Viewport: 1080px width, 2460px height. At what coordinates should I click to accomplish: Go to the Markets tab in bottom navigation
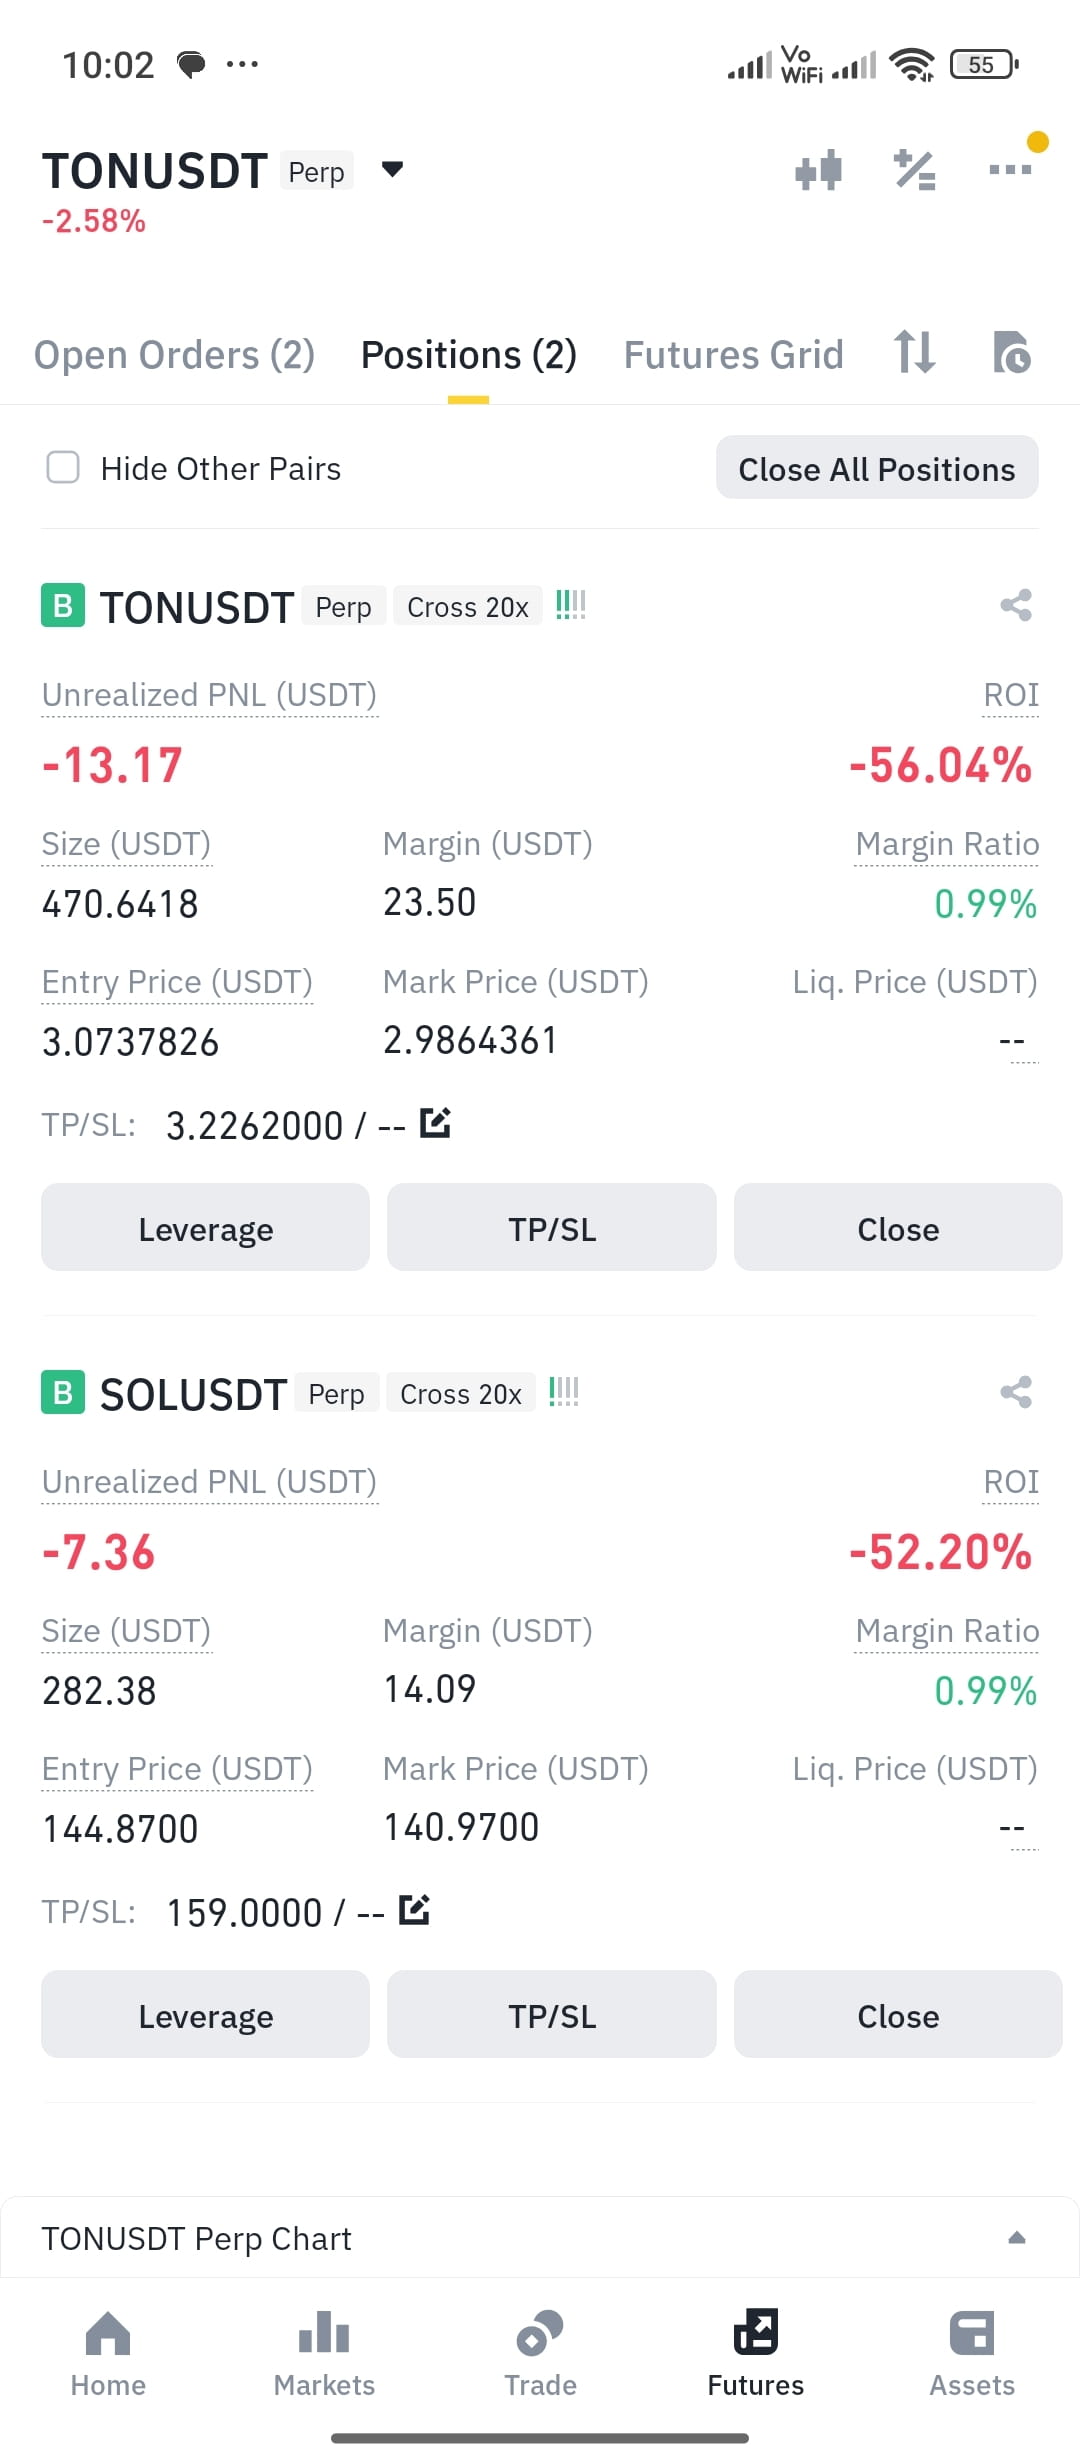pyautogui.click(x=324, y=2354)
